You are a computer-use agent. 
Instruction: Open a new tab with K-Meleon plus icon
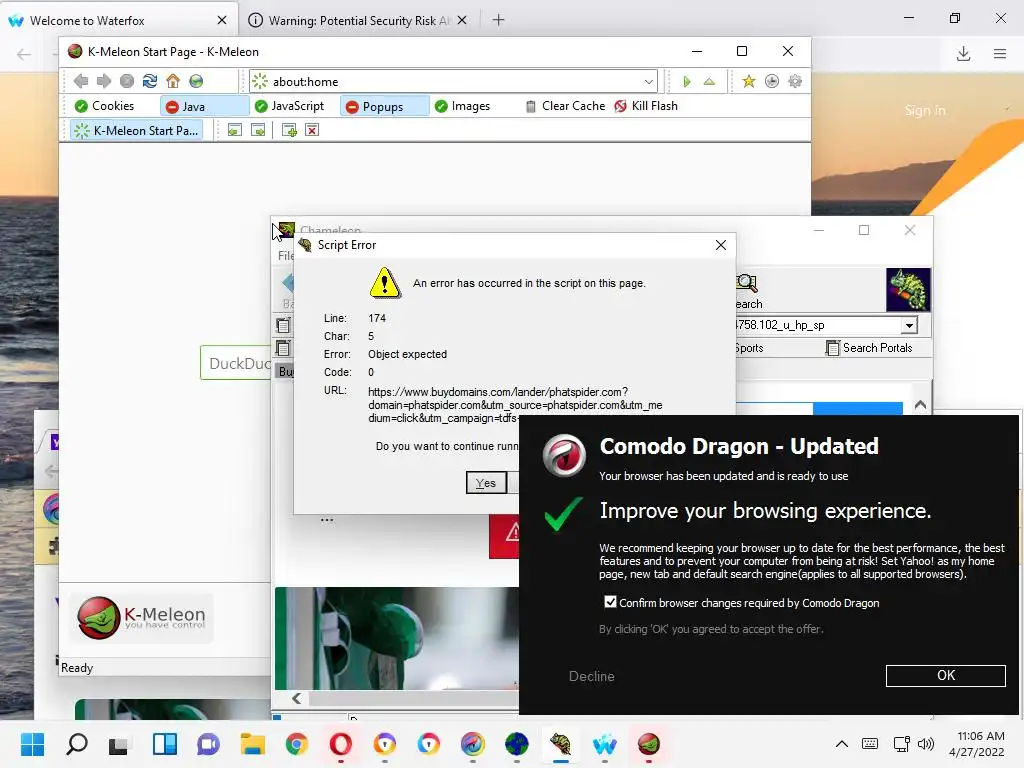[289, 130]
